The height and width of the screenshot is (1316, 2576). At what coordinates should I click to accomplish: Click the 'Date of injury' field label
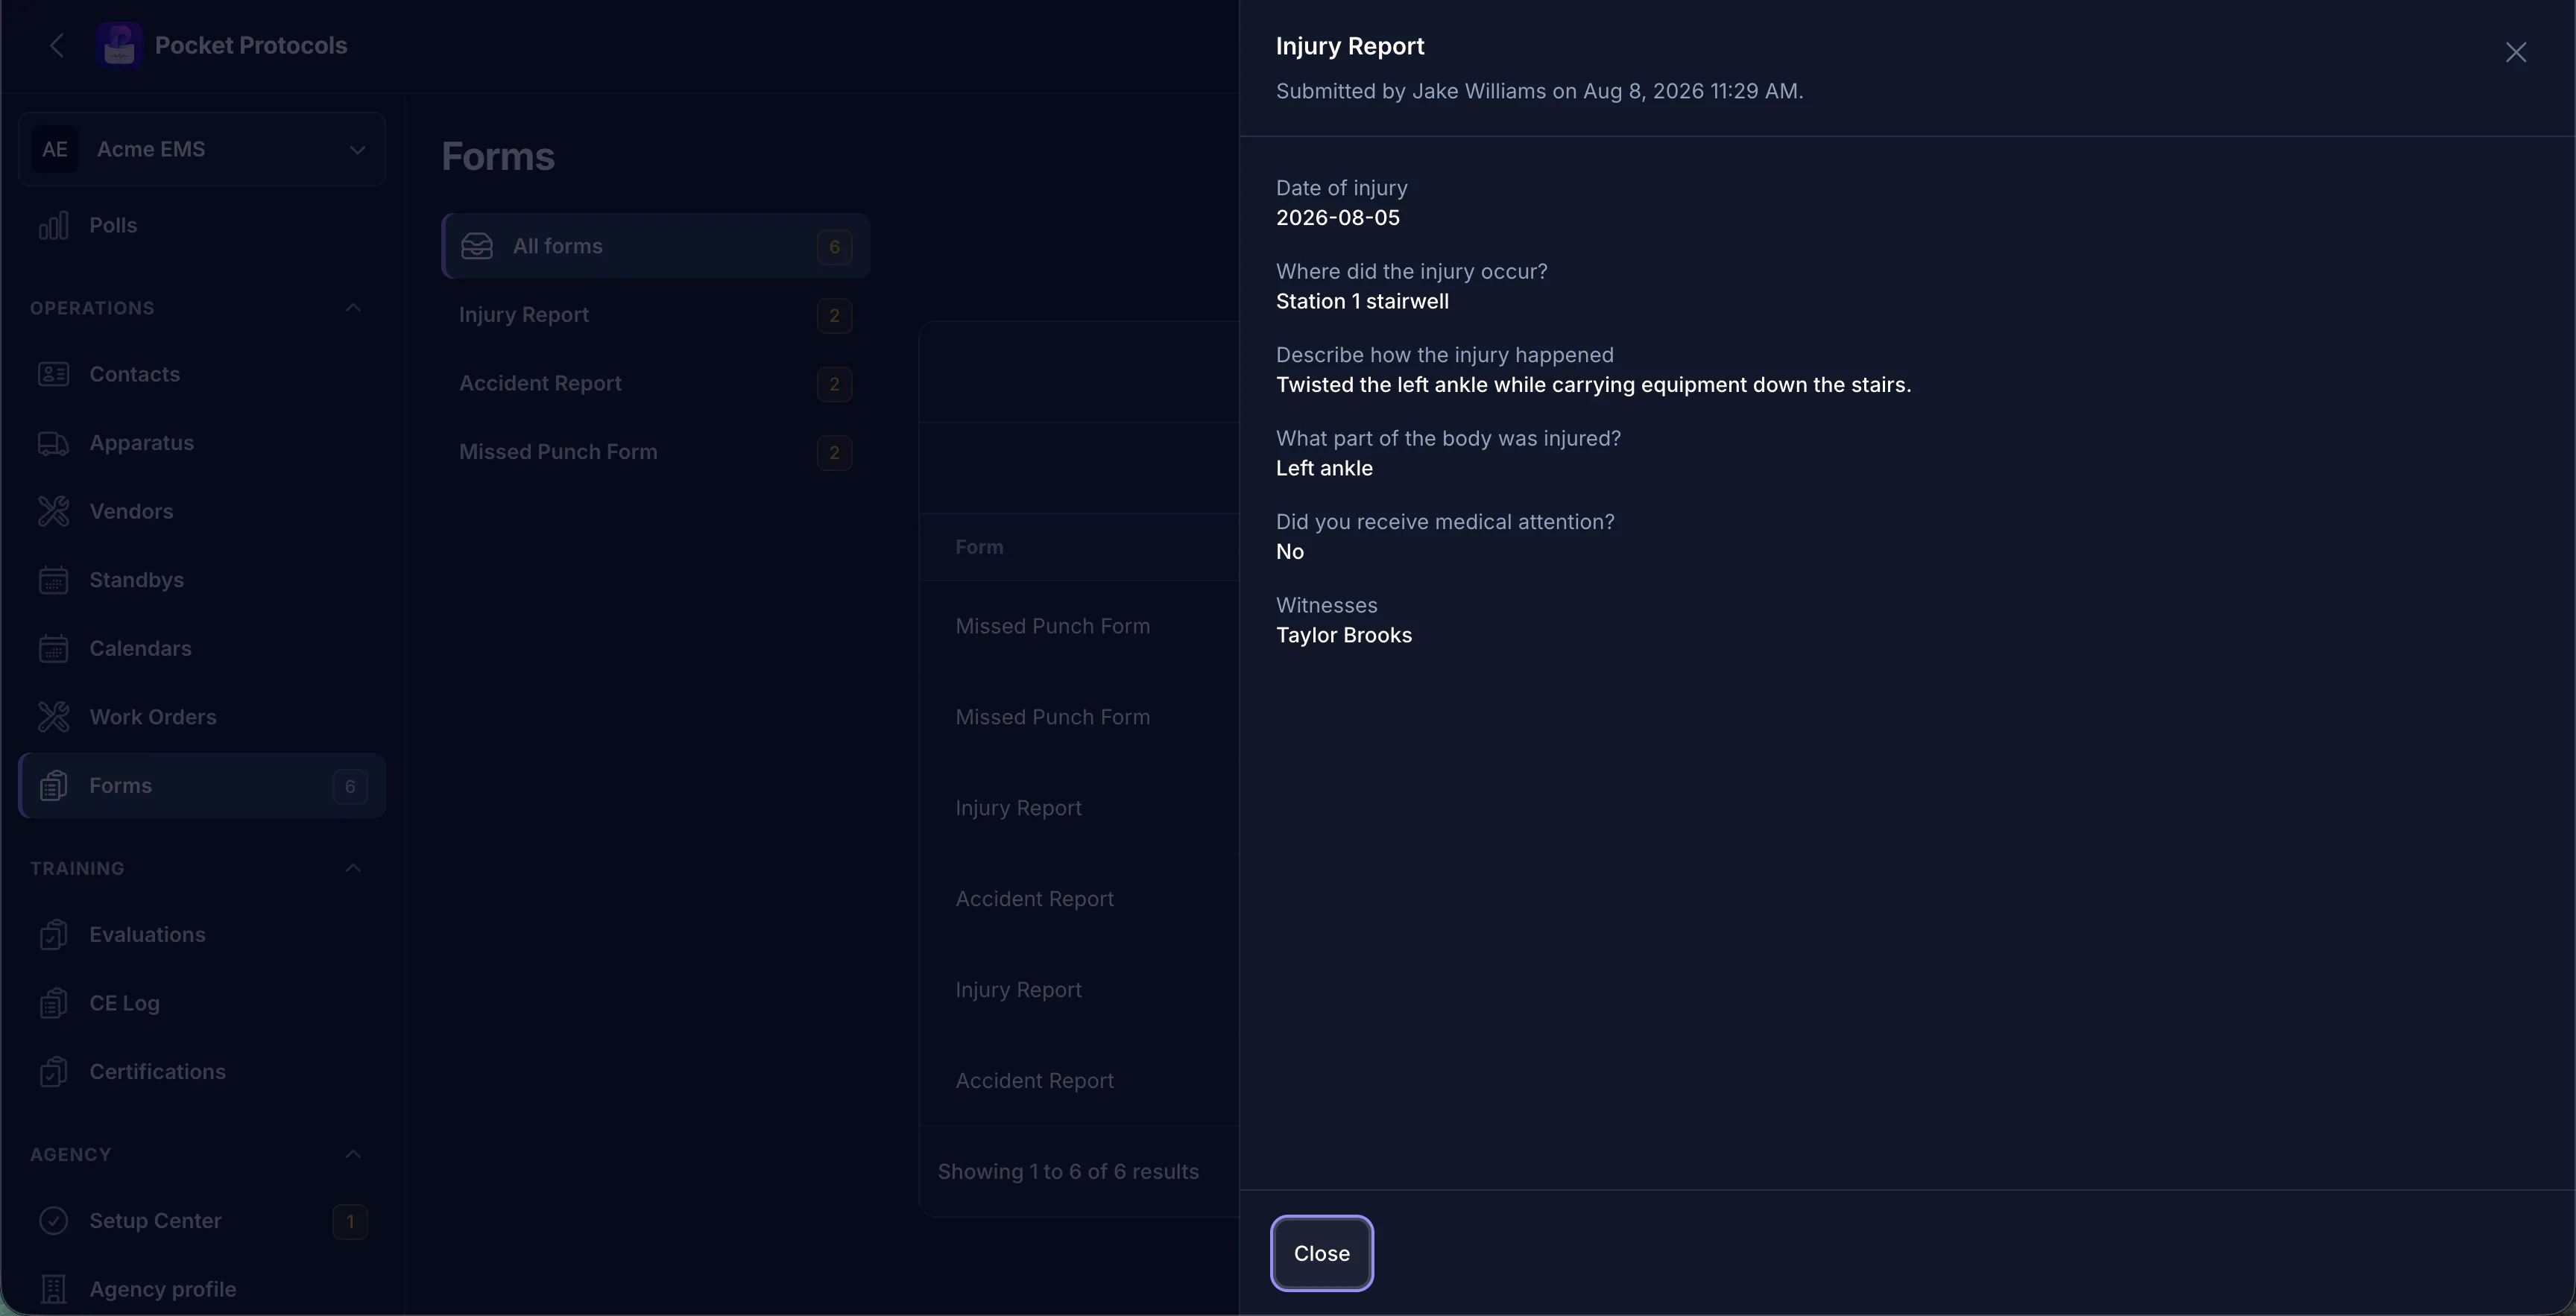(1341, 188)
